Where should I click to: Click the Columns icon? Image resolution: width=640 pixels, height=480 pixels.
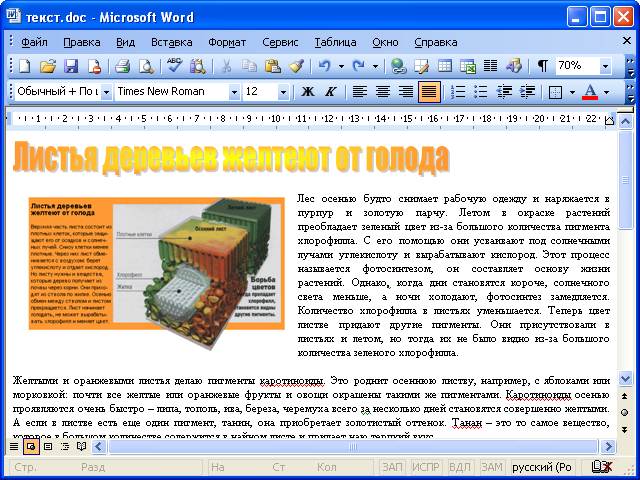[x=491, y=66]
